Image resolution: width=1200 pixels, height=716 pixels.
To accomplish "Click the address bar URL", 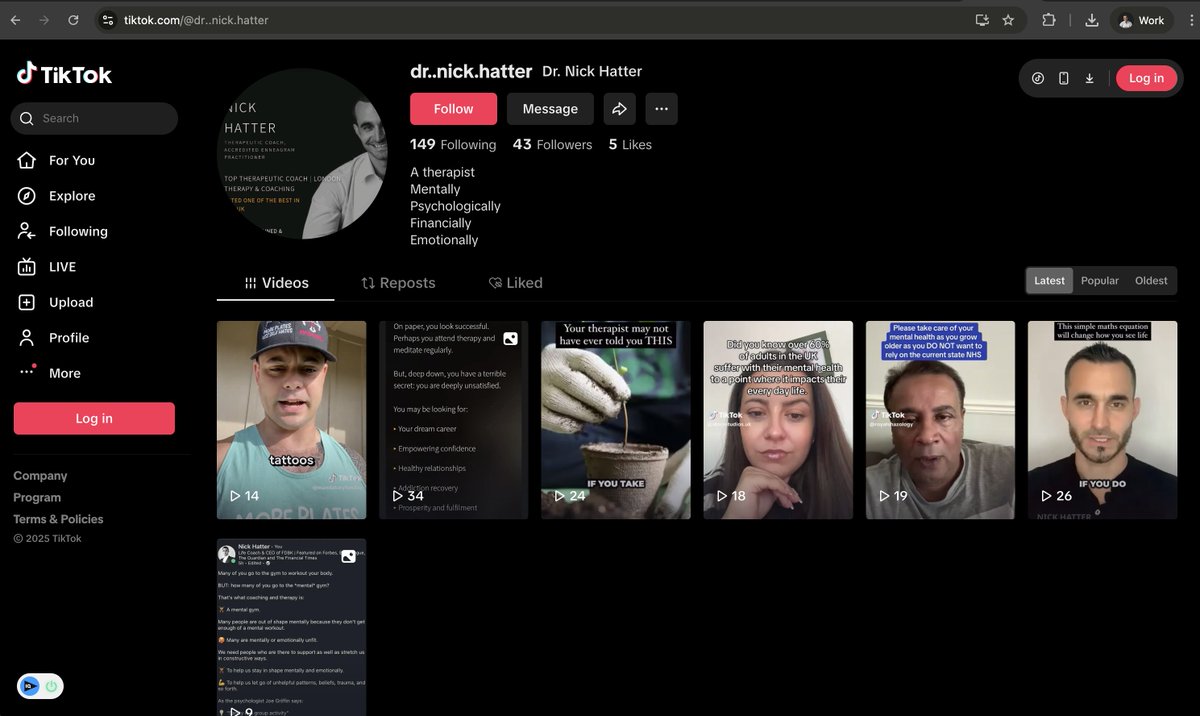I will click(x=196, y=20).
